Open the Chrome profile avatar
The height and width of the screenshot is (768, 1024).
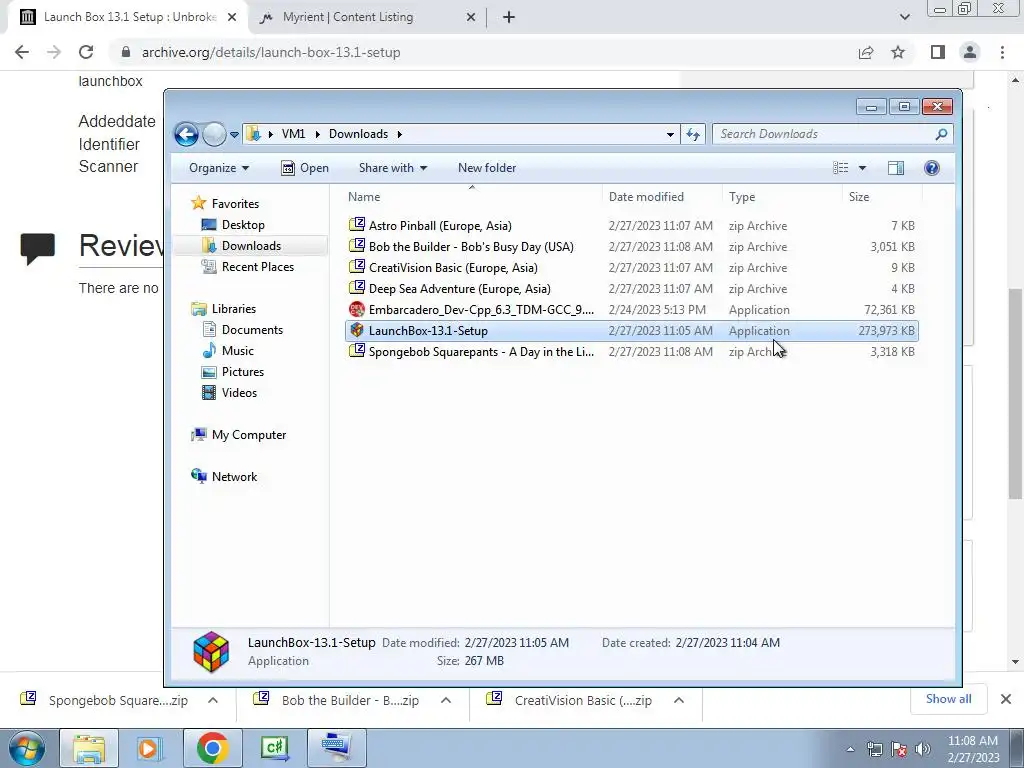point(970,52)
